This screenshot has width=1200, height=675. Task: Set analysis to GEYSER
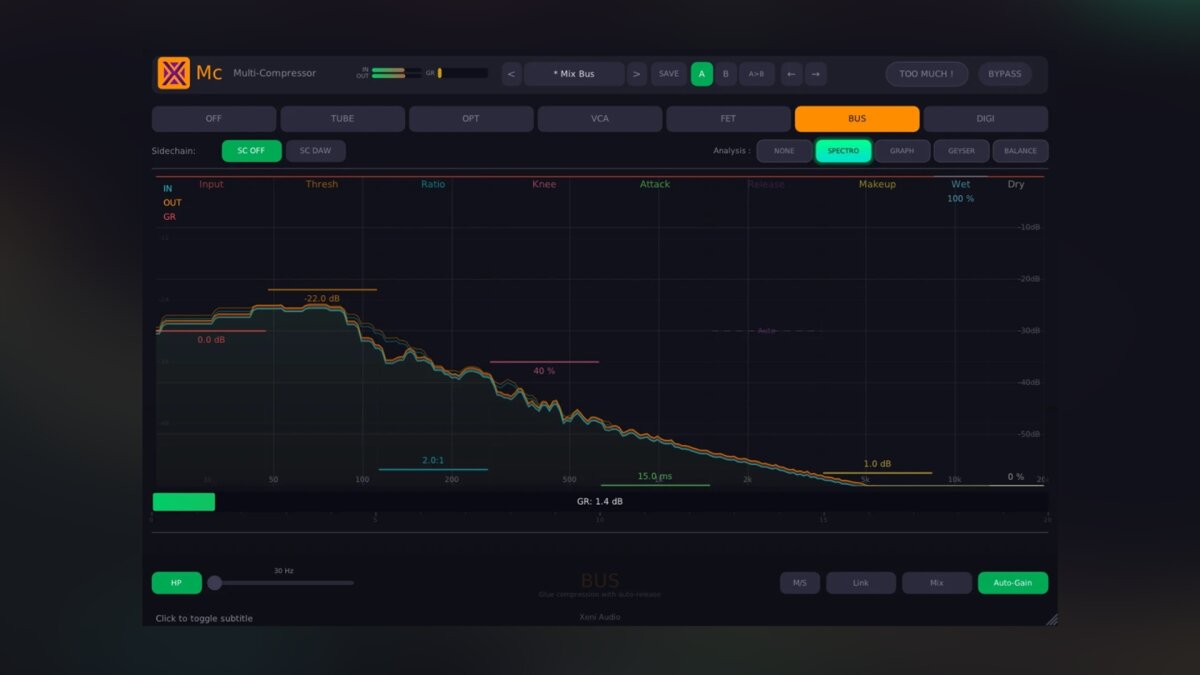(x=961, y=151)
